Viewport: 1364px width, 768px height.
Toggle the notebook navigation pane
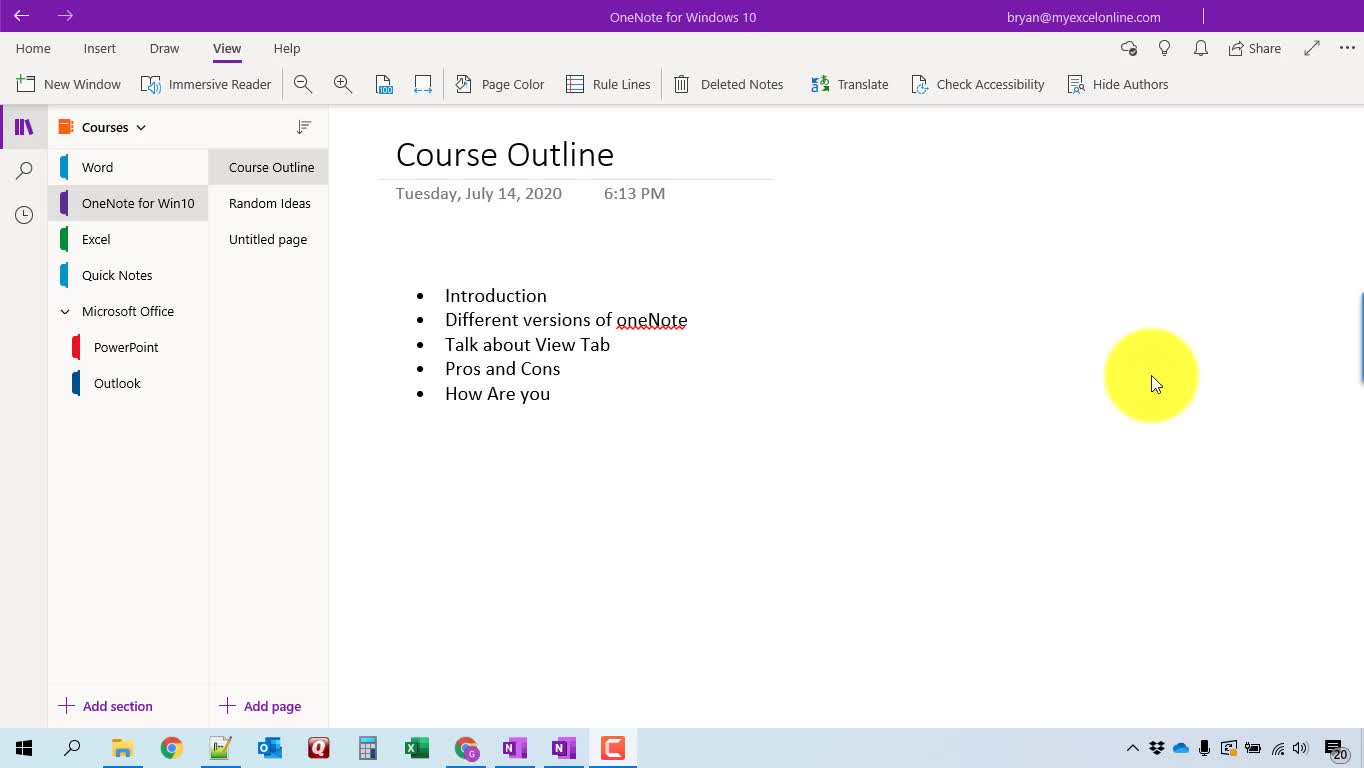coord(24,127)
